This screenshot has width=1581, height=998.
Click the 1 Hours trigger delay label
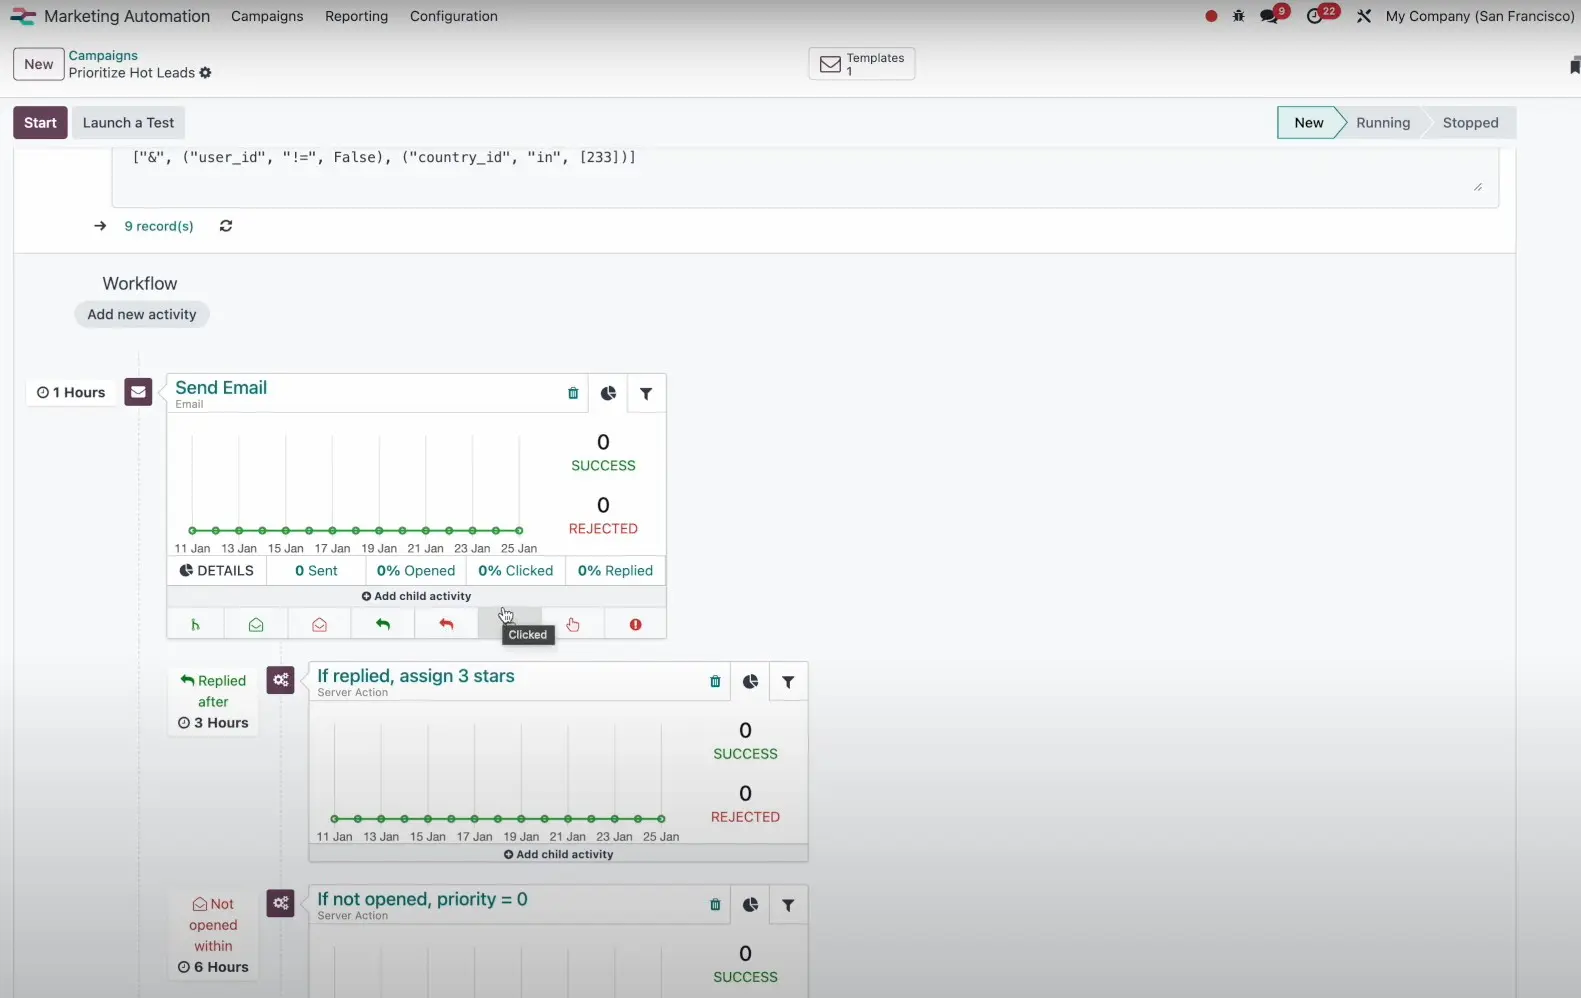click(71, 392)
